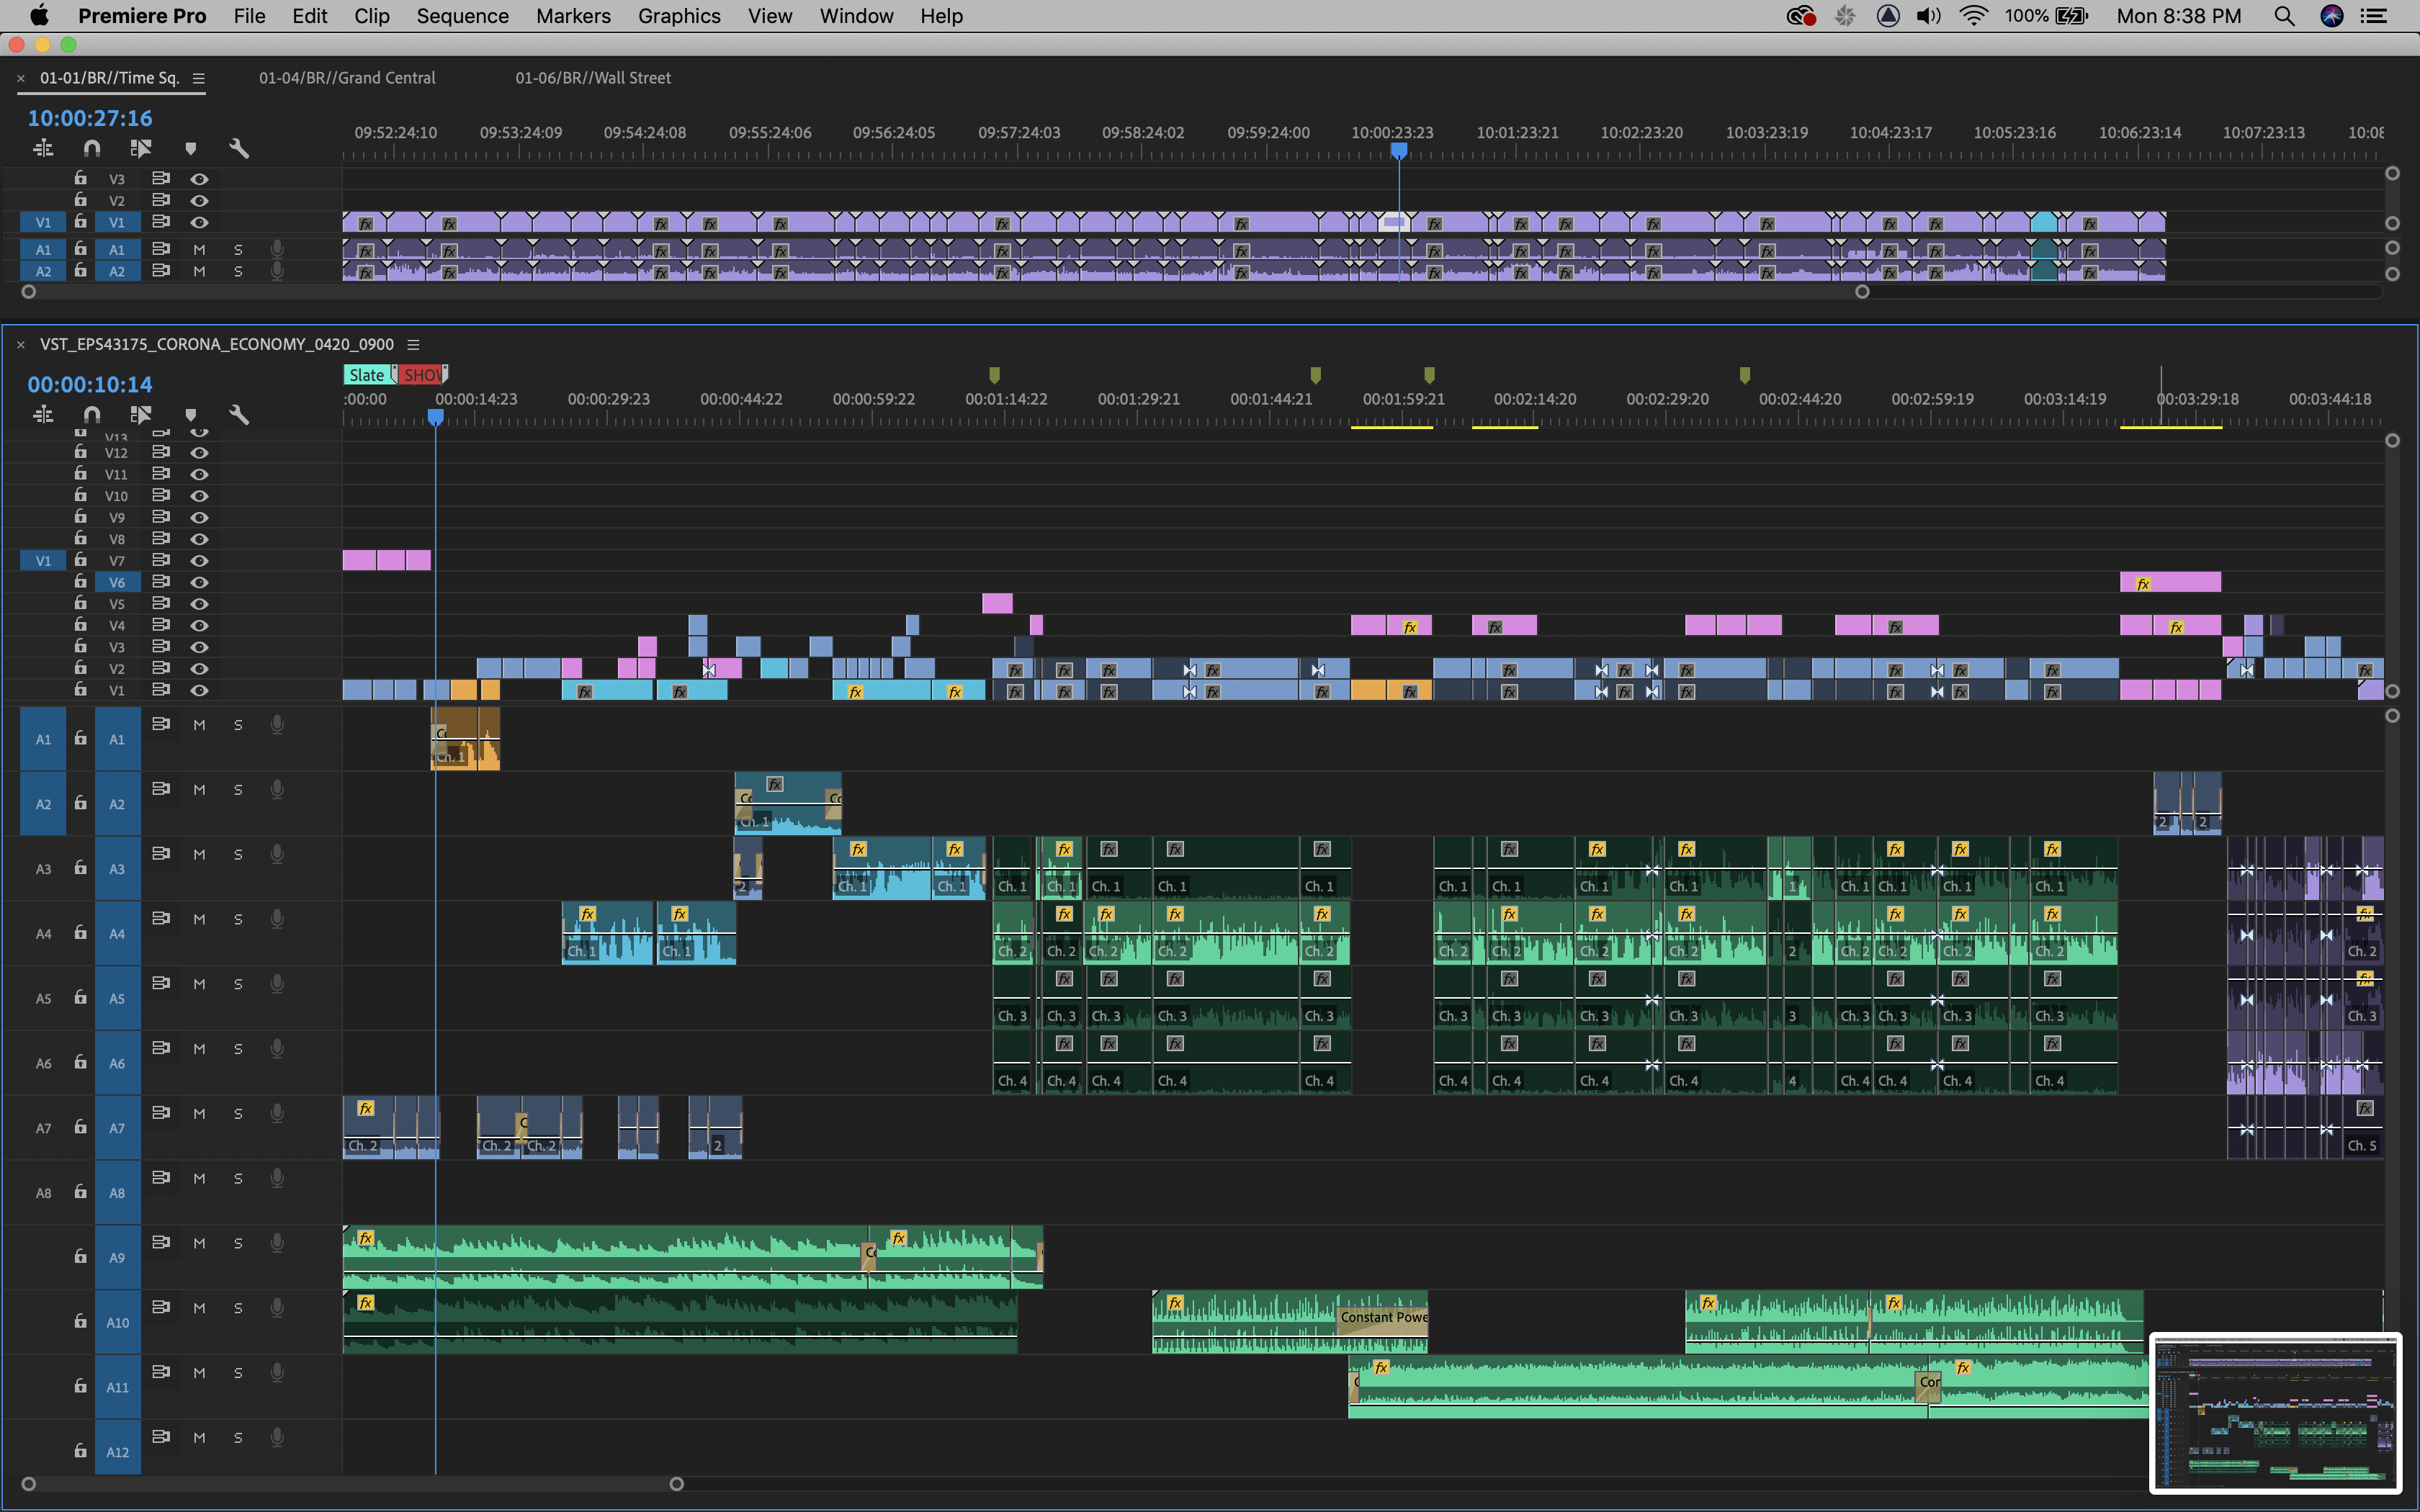Toggle lower V6 track targeting

(117, 582)
